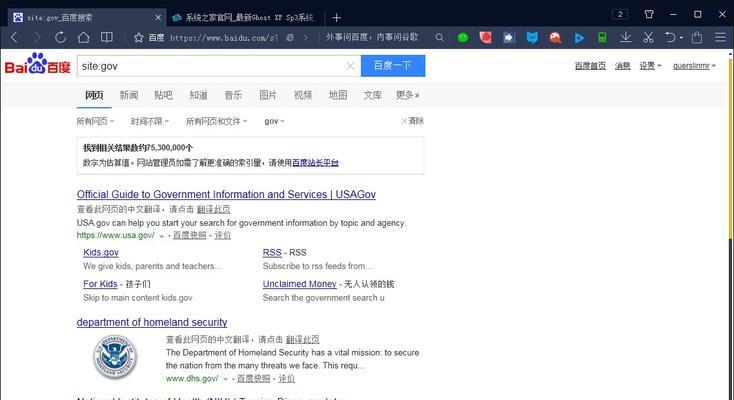Expand the 时间不限 time filter
734x400 pixels.
[x=150, y=121]
